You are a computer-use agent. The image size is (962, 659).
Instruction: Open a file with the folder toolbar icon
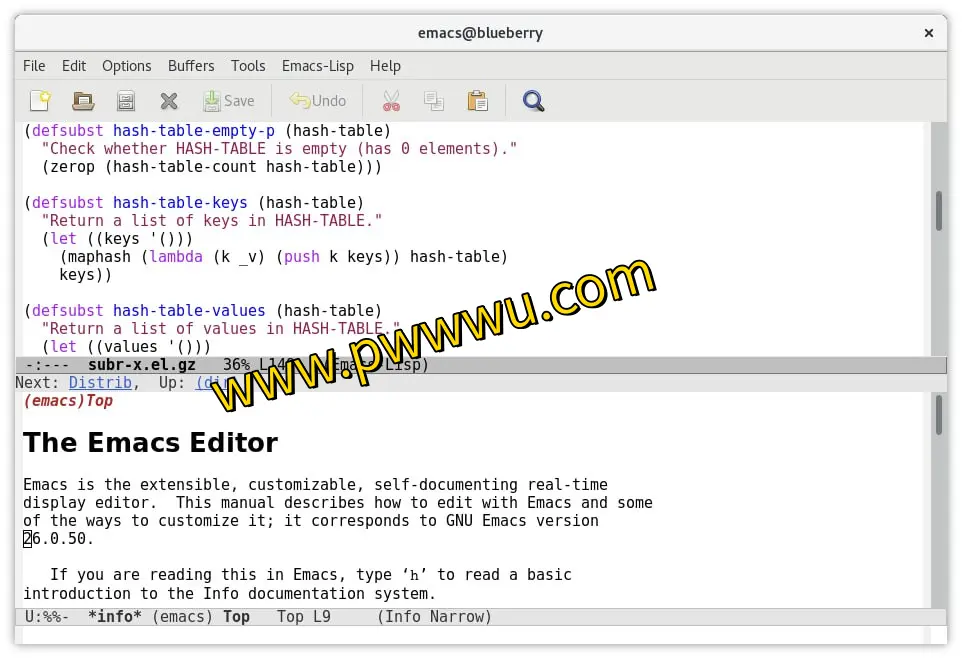[83, 100]
